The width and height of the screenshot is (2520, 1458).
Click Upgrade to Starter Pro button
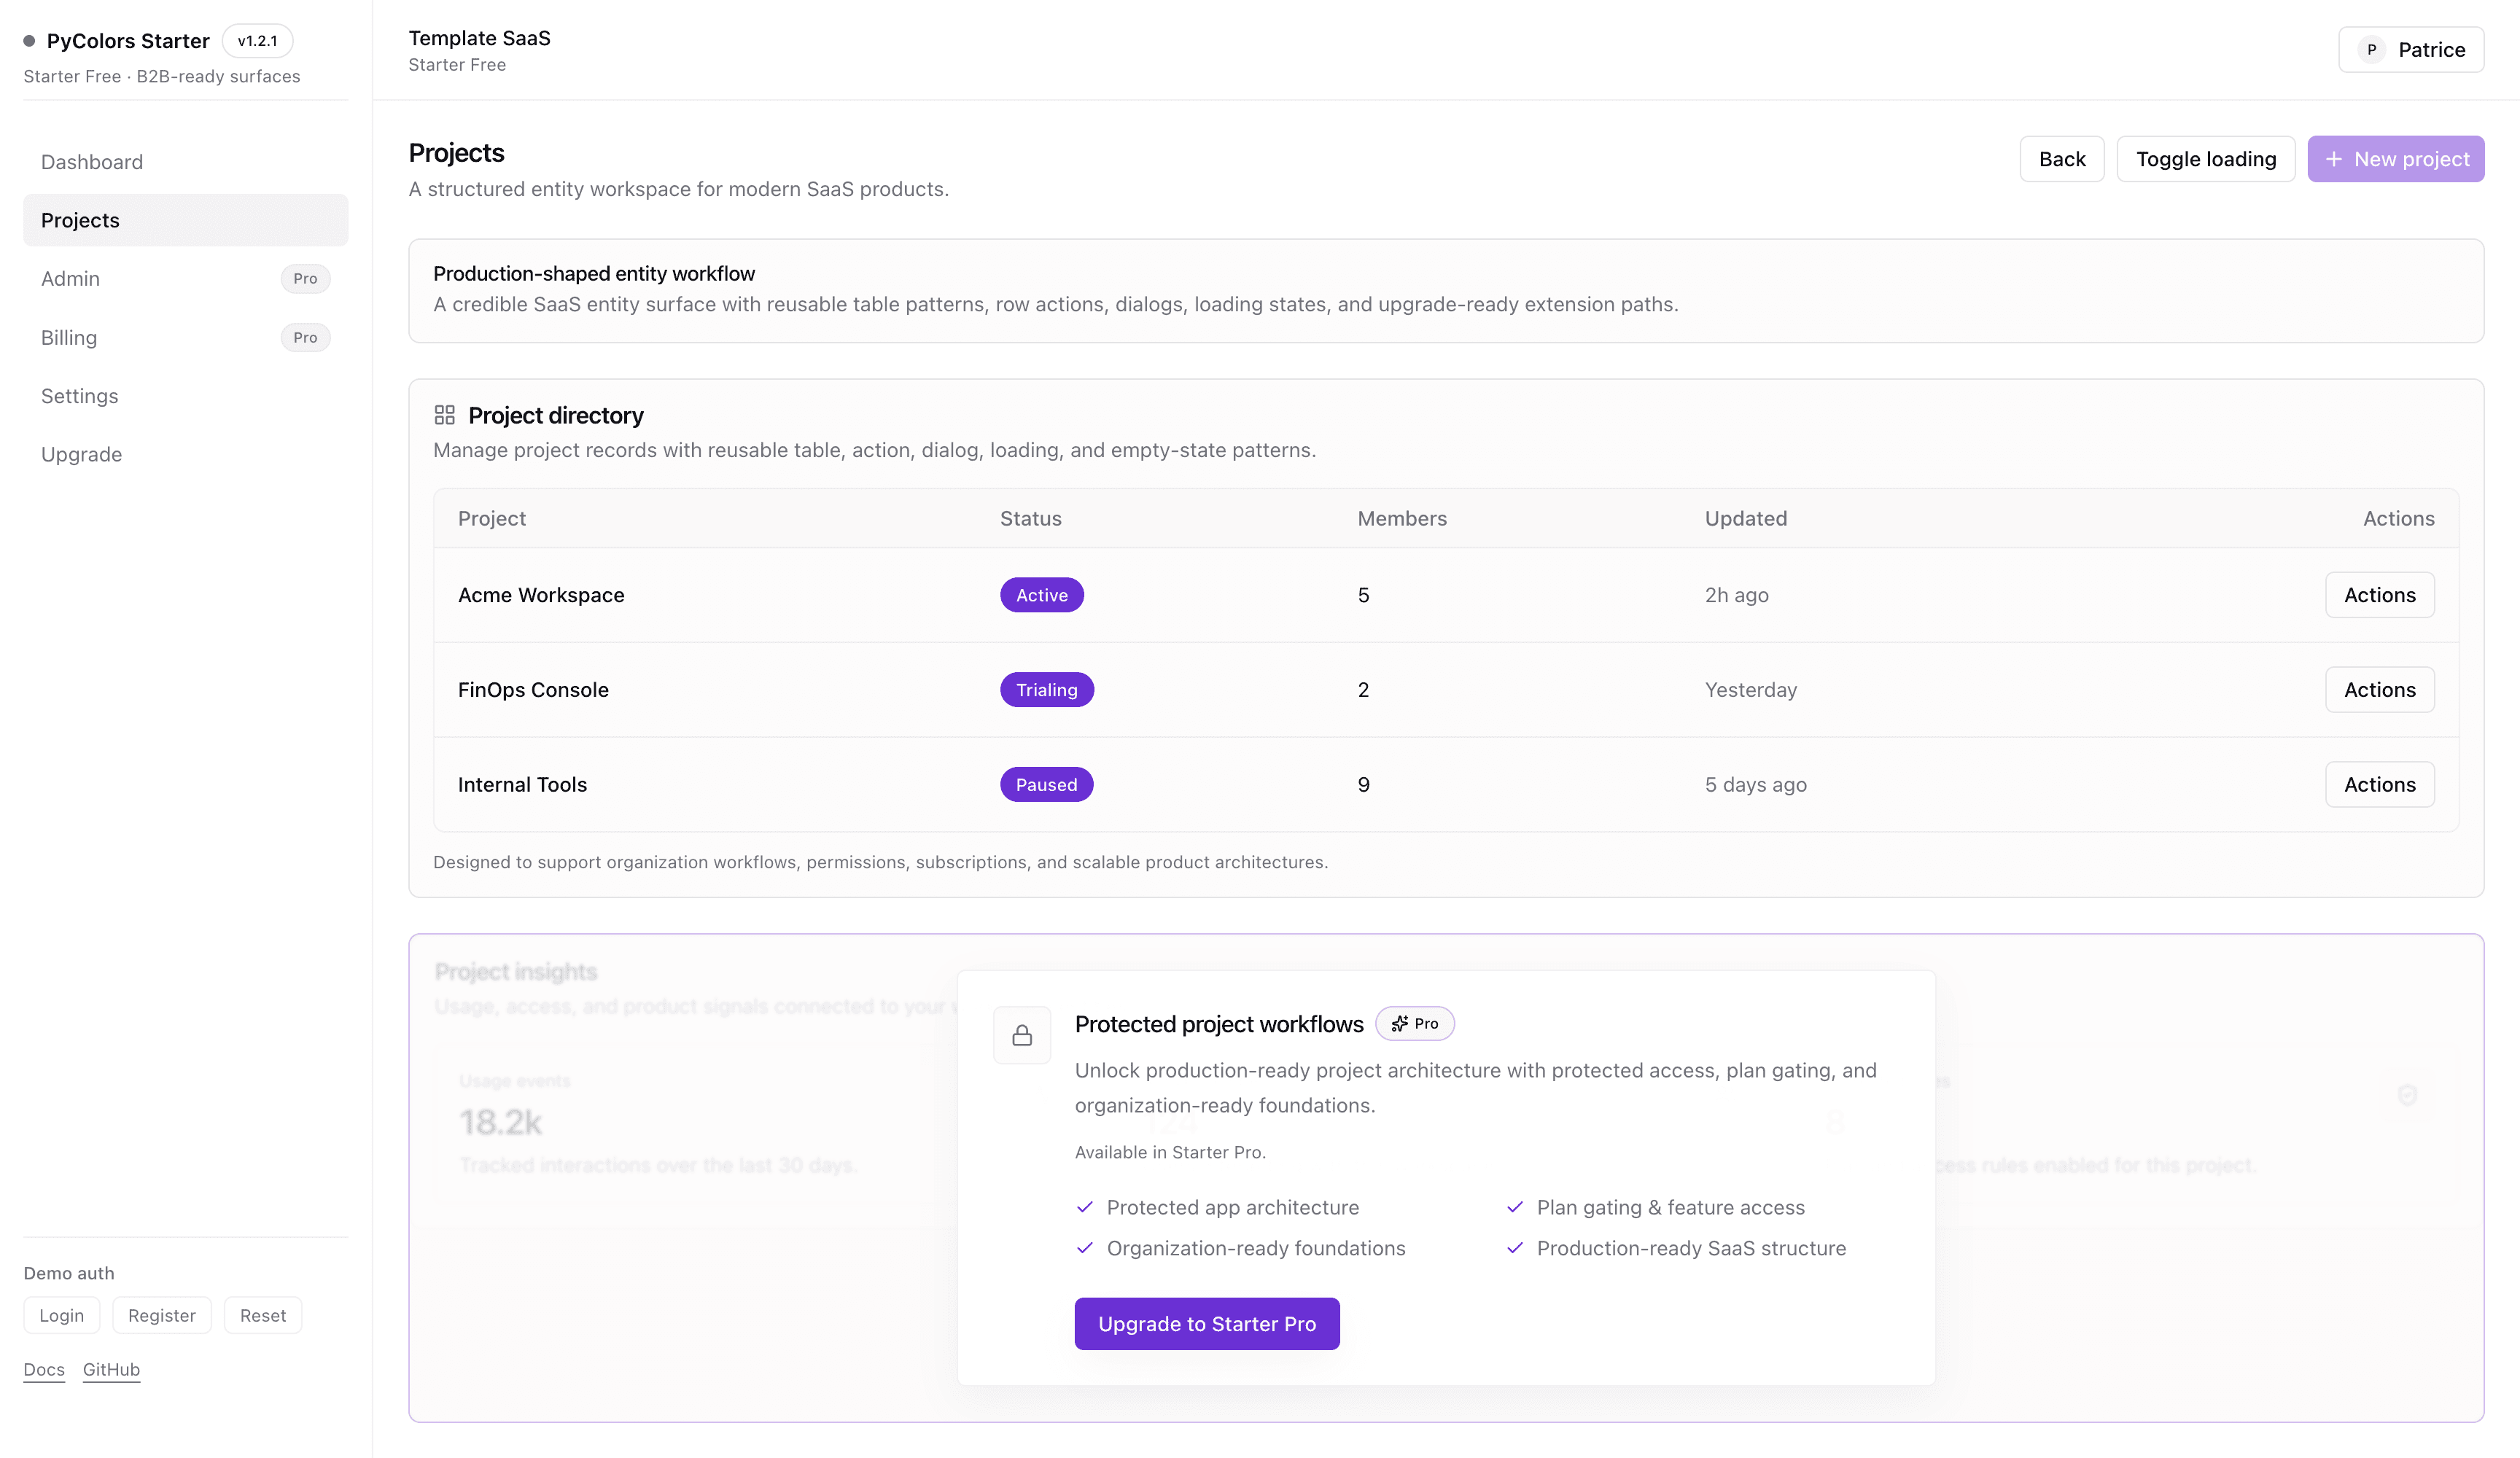pos(1206,1324)
